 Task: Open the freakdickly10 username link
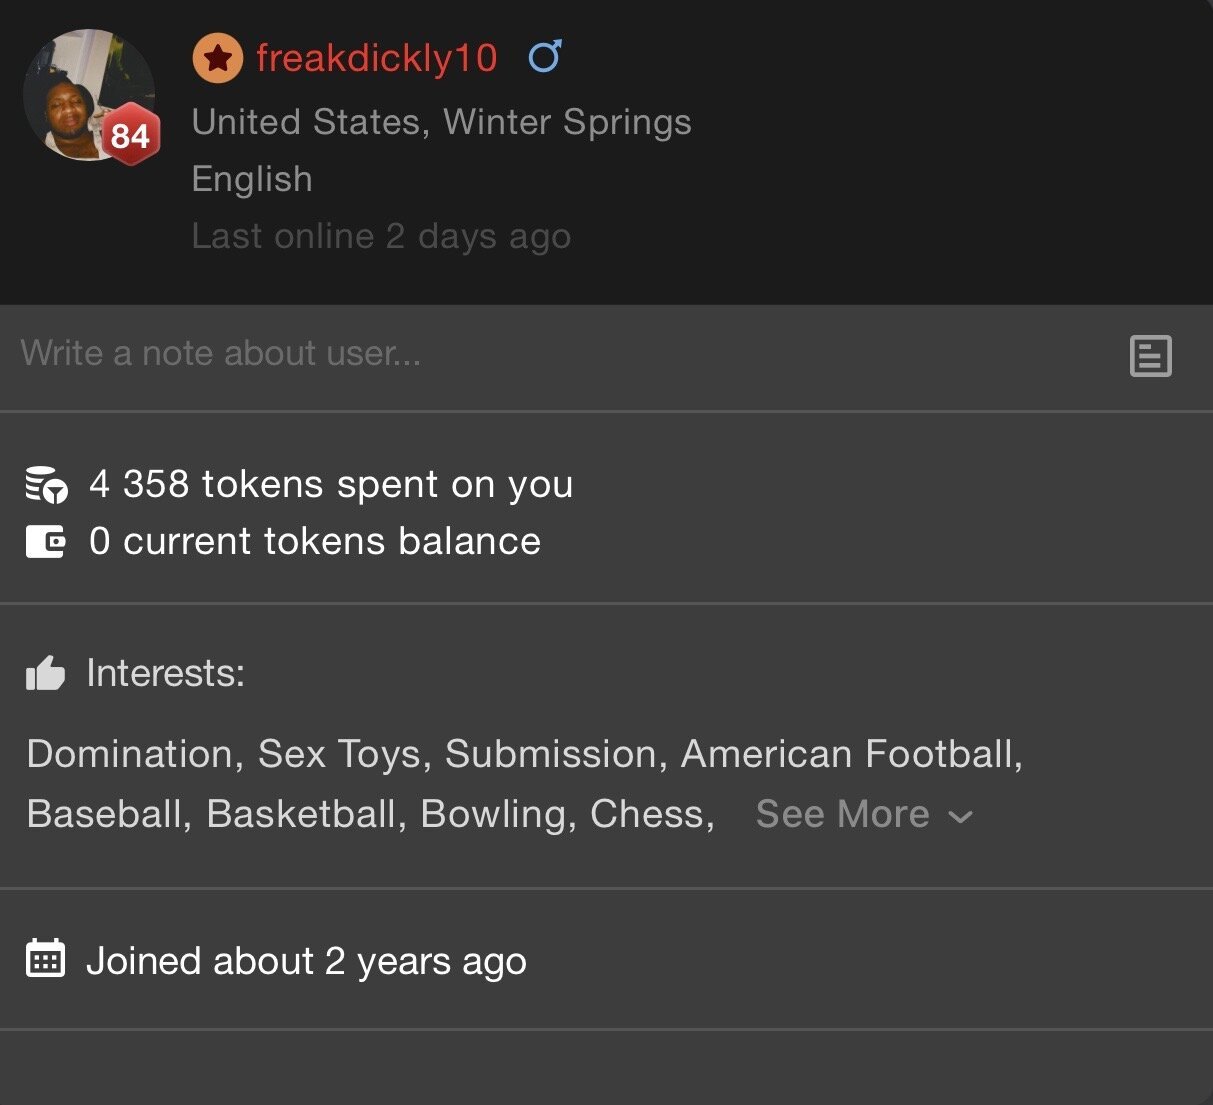pos(376,58)
